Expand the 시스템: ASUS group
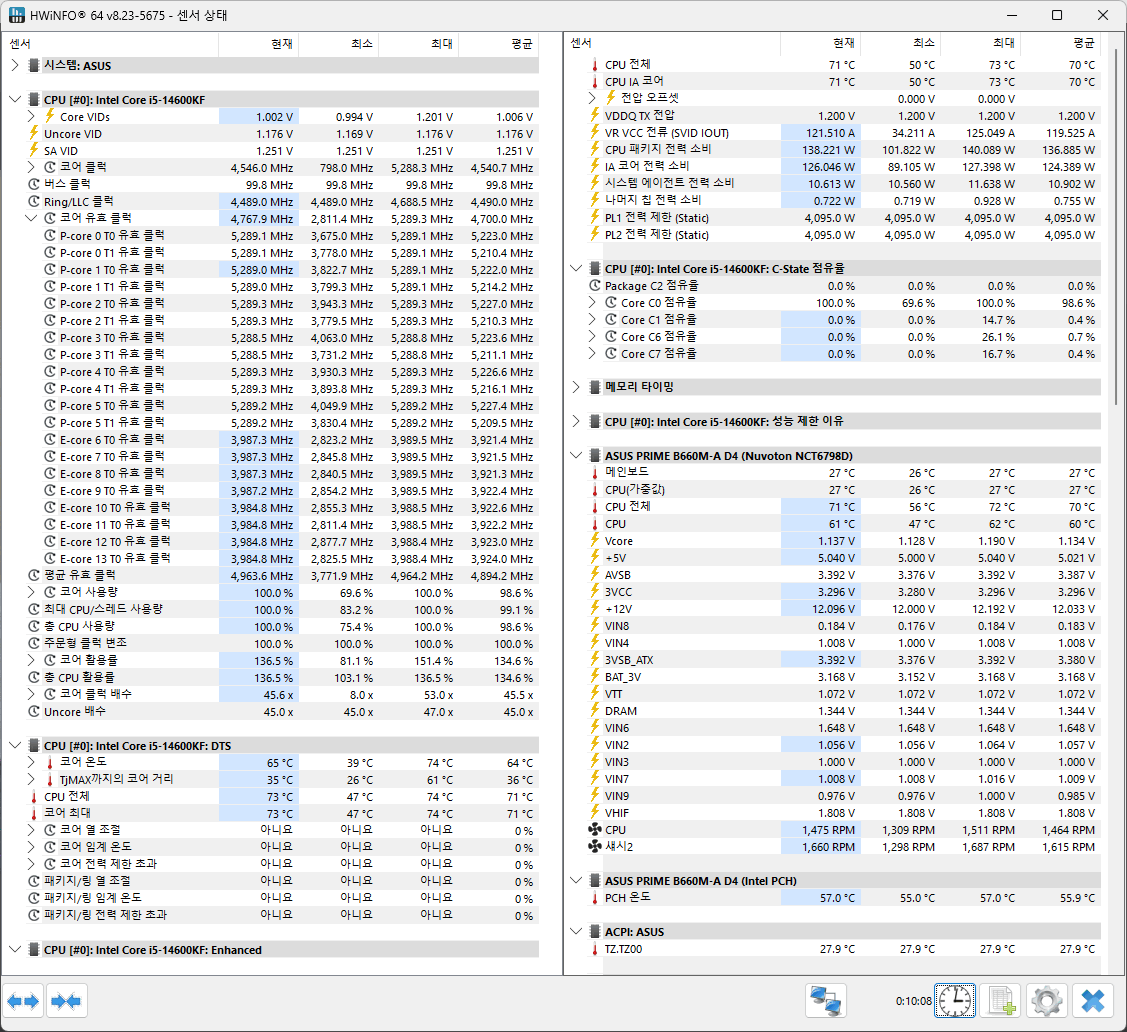1127x1032 pixels. click(15, 65)
